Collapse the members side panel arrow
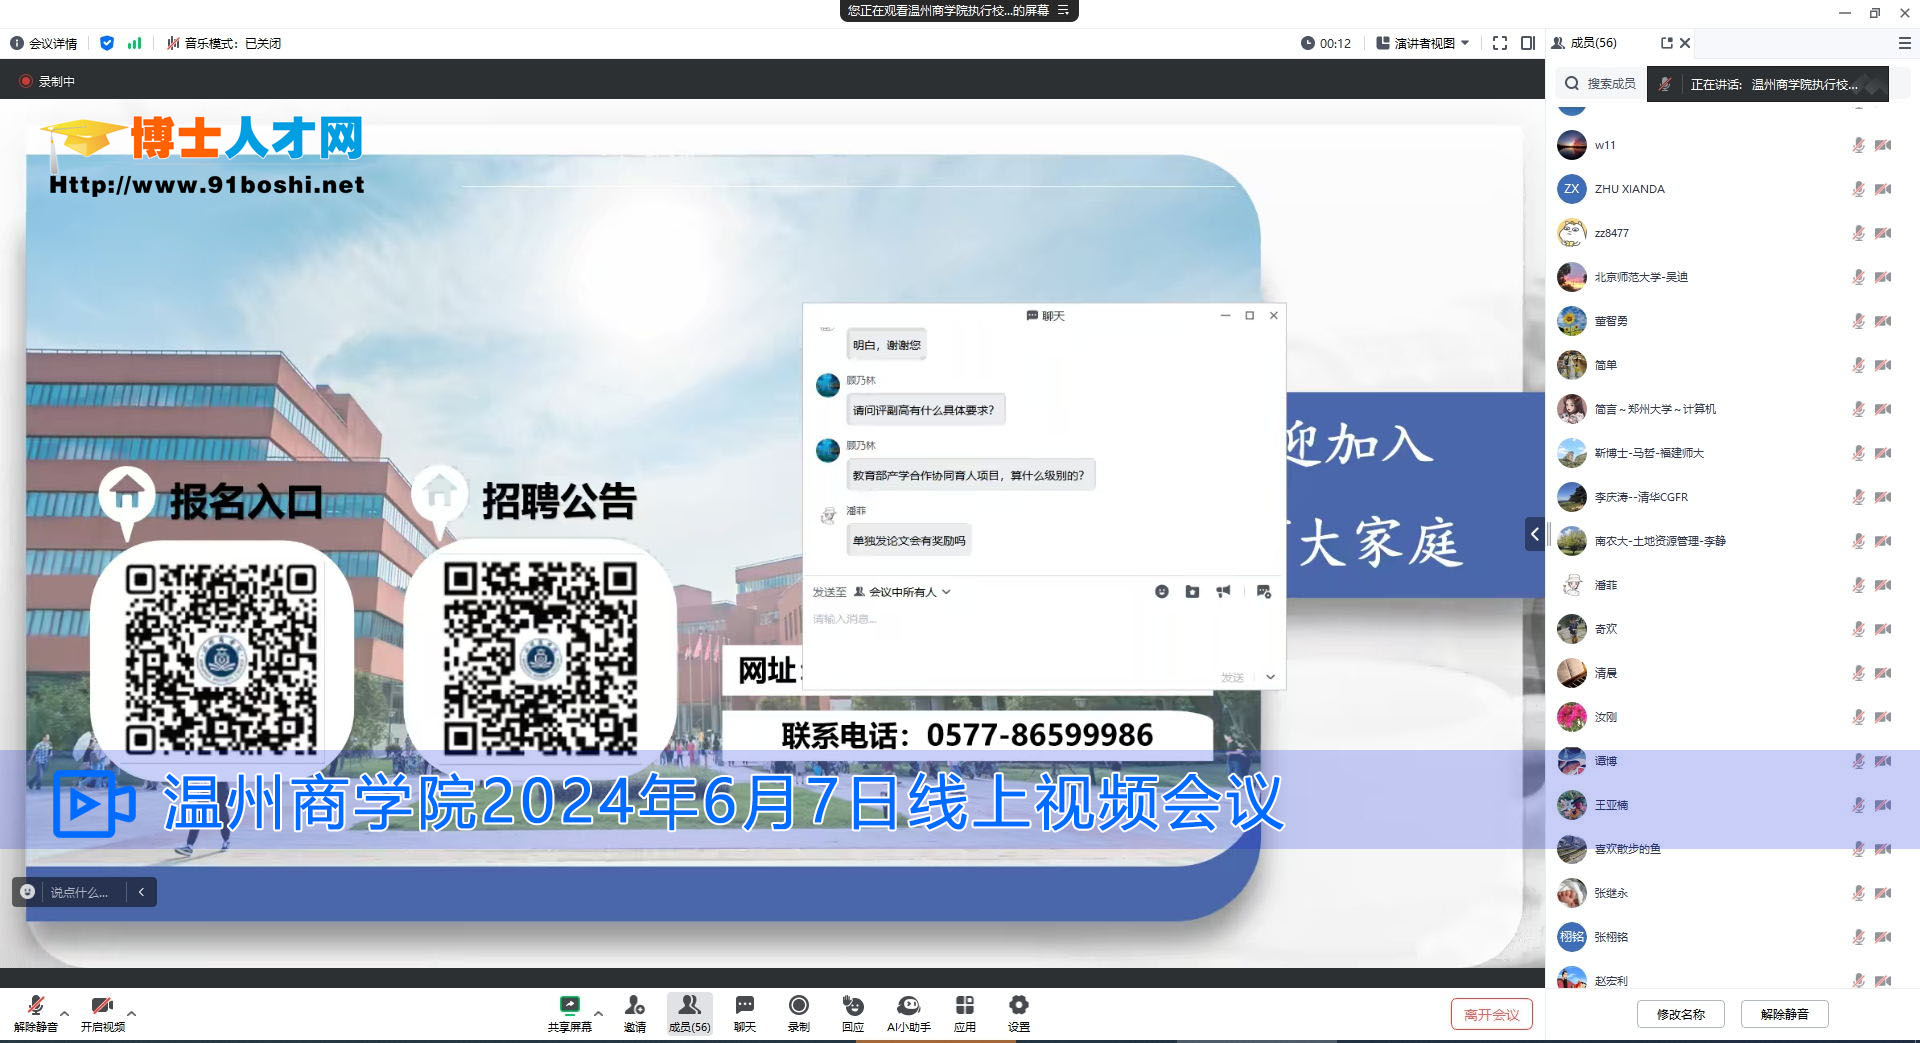Viewport: 1920px width, 1043px height. 1535,534
